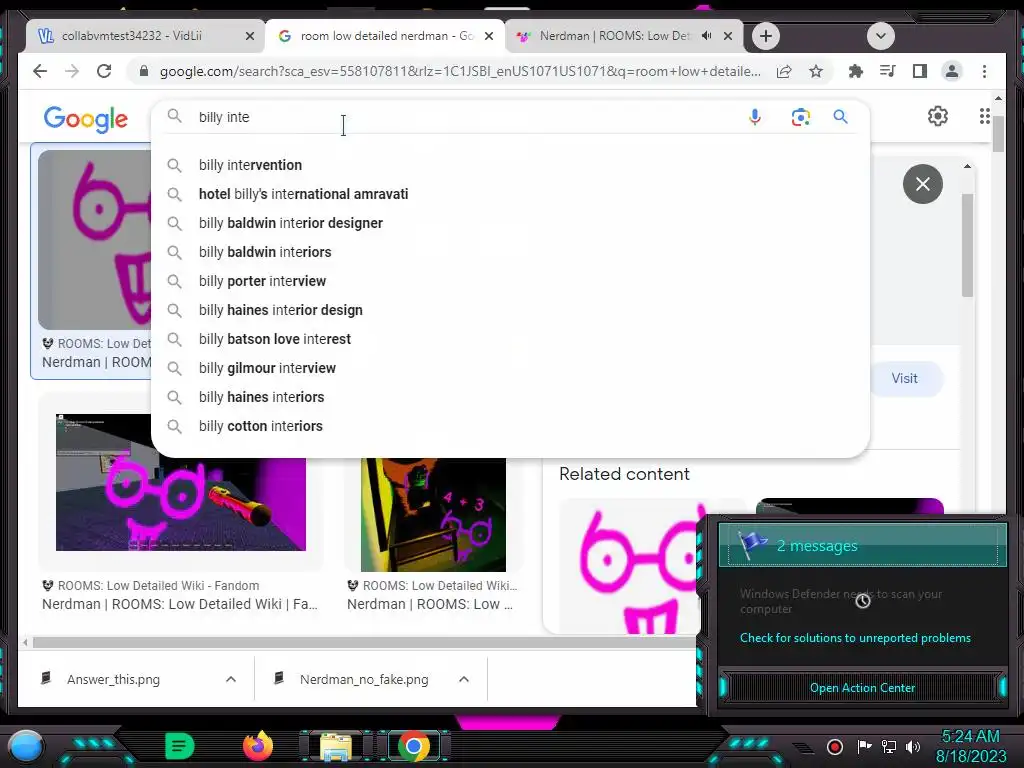The width and height of the screenshot is (1024, 768).
Task: Close the Nerdman ROOMS tab
Action: coord(728,36)
